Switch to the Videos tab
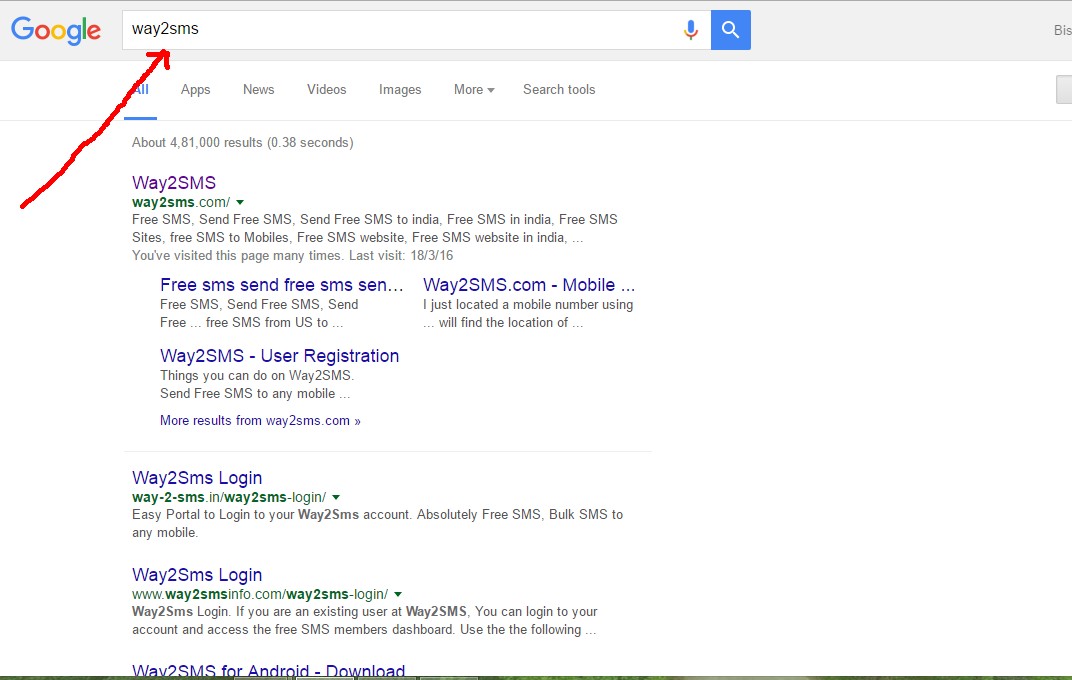 coord(326,90)
